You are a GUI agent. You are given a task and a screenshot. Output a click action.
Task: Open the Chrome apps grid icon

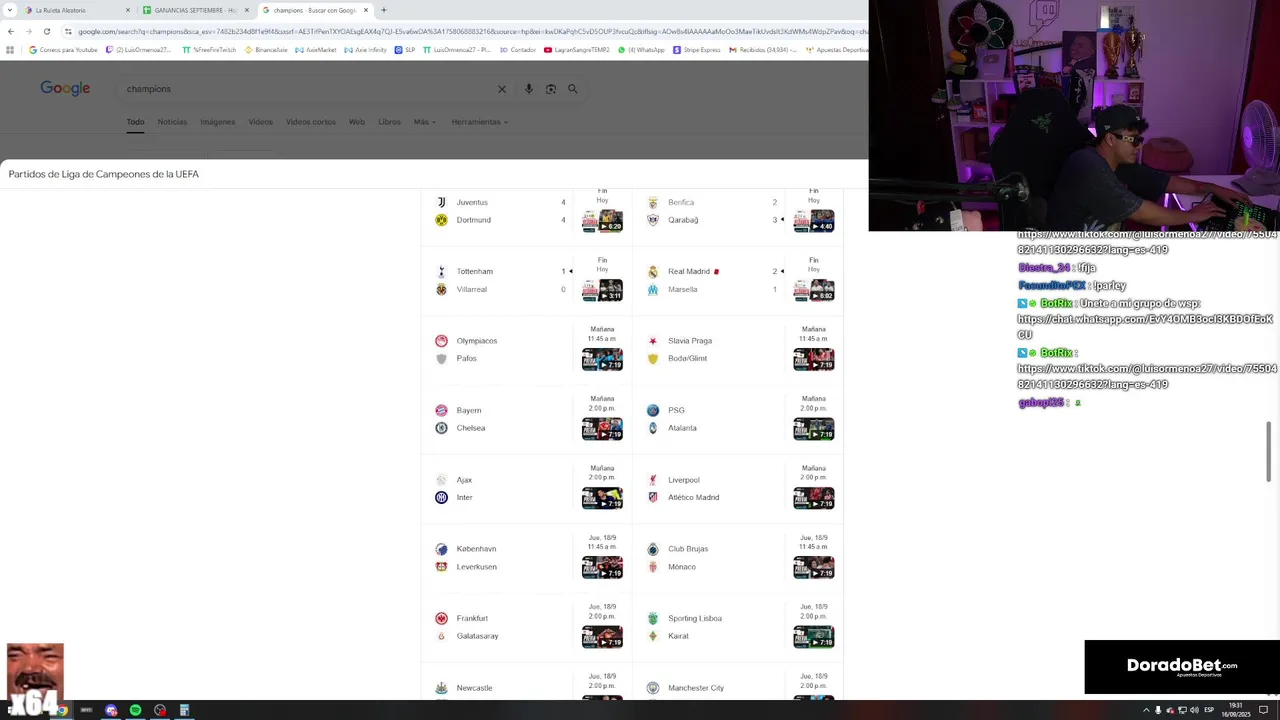pos(10,50)
